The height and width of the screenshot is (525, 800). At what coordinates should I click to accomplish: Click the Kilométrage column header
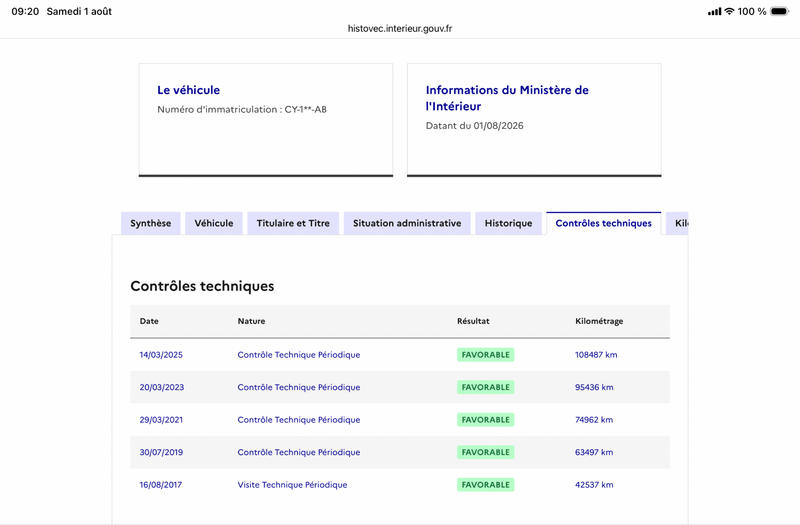pyautogui.click(x=599, y=321)
